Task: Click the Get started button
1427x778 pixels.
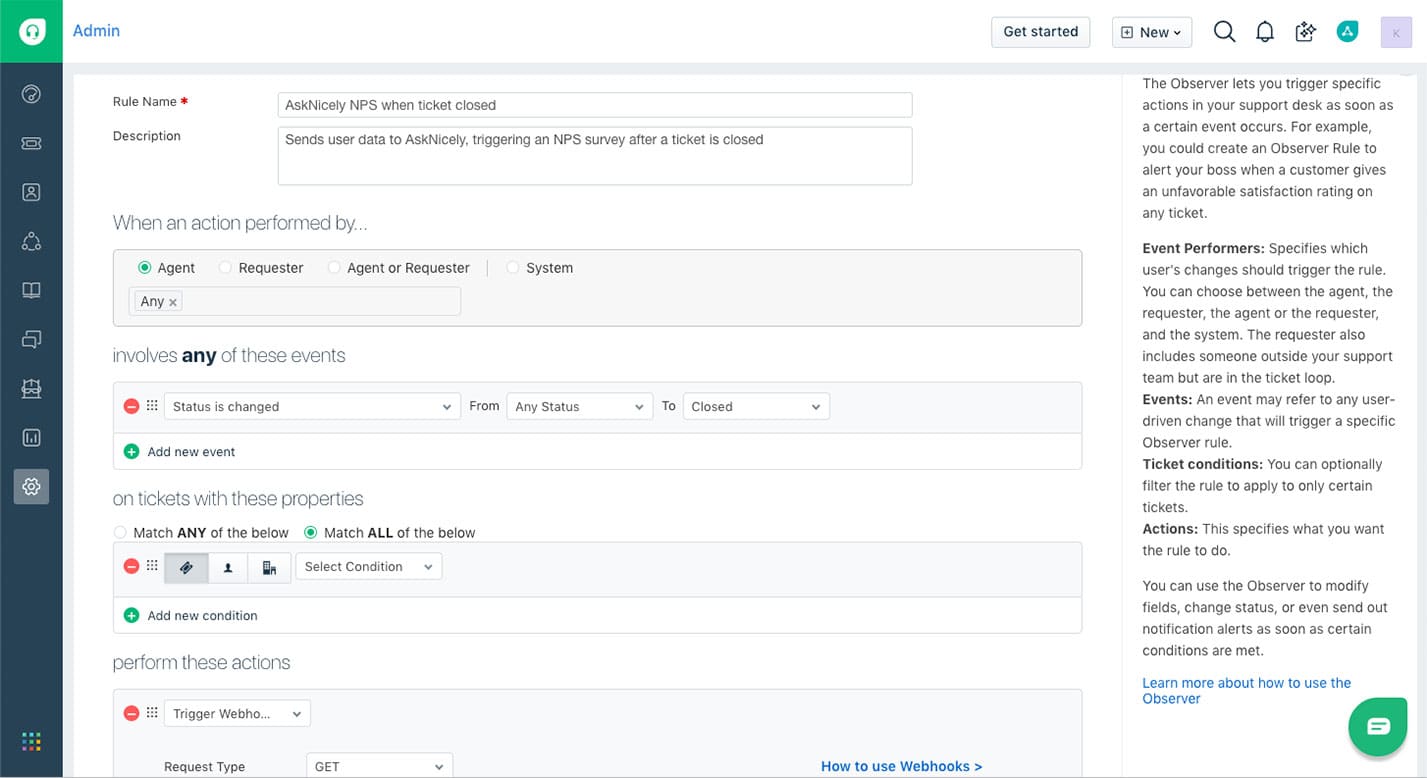Action: click(1040, 31)
